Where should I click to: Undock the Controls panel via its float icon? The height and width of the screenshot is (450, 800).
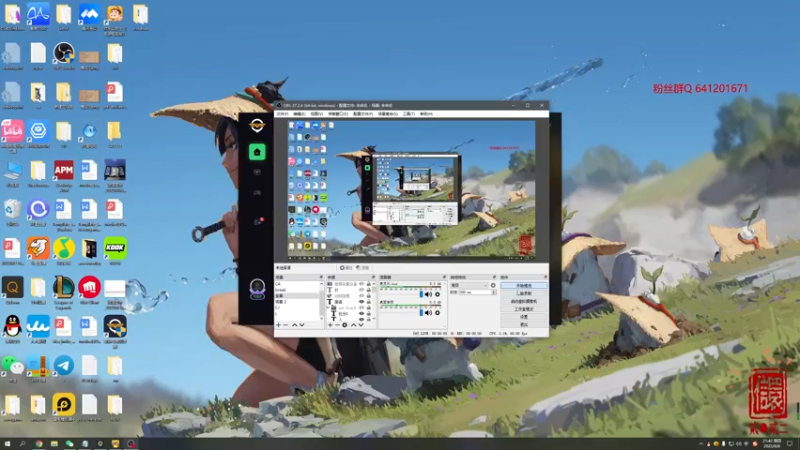[545, 277]
